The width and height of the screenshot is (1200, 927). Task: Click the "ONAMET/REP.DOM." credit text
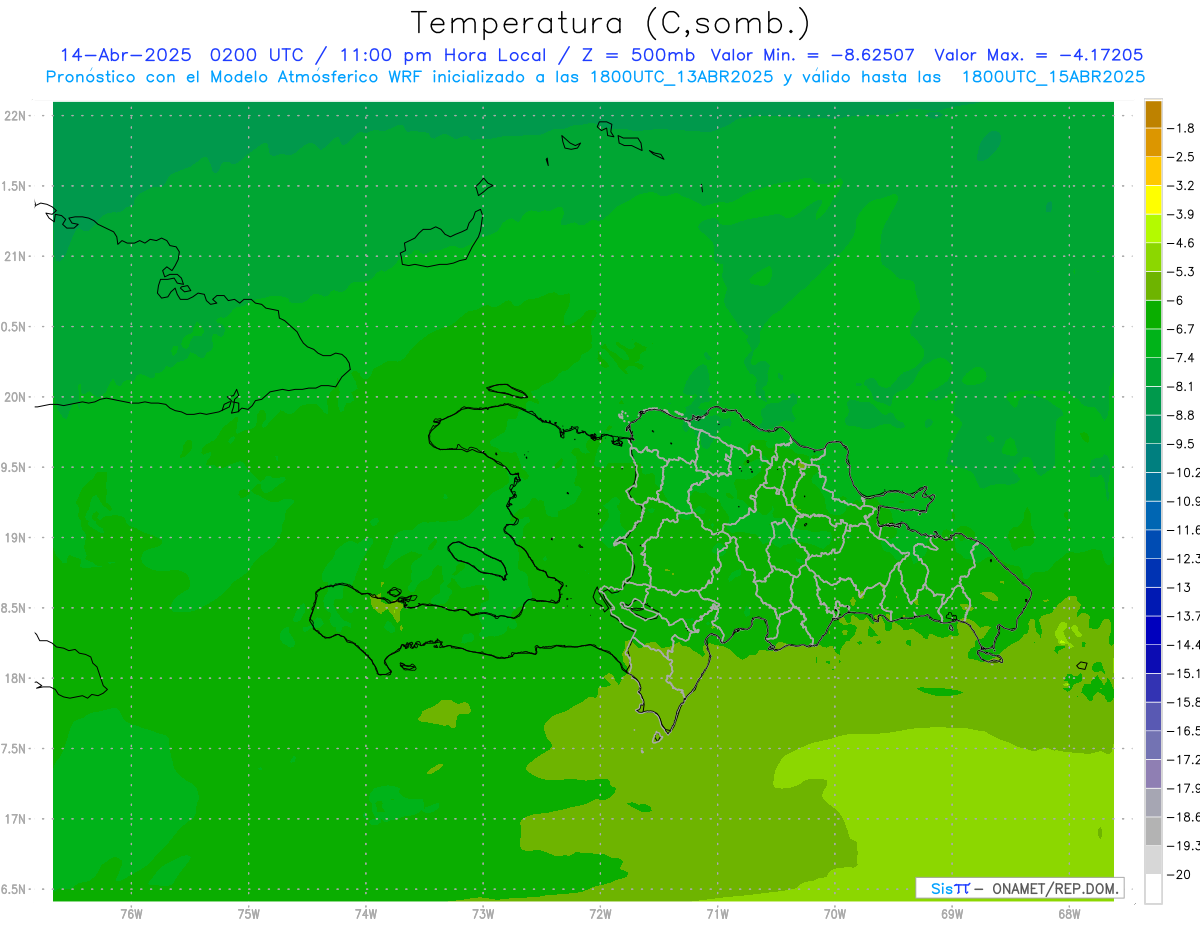click(1054, 888)
